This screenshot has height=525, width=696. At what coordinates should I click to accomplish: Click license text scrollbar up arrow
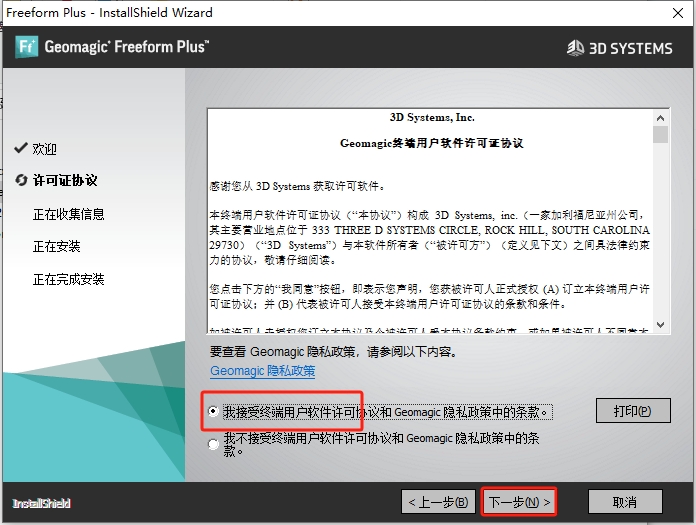tap(660, 118)
